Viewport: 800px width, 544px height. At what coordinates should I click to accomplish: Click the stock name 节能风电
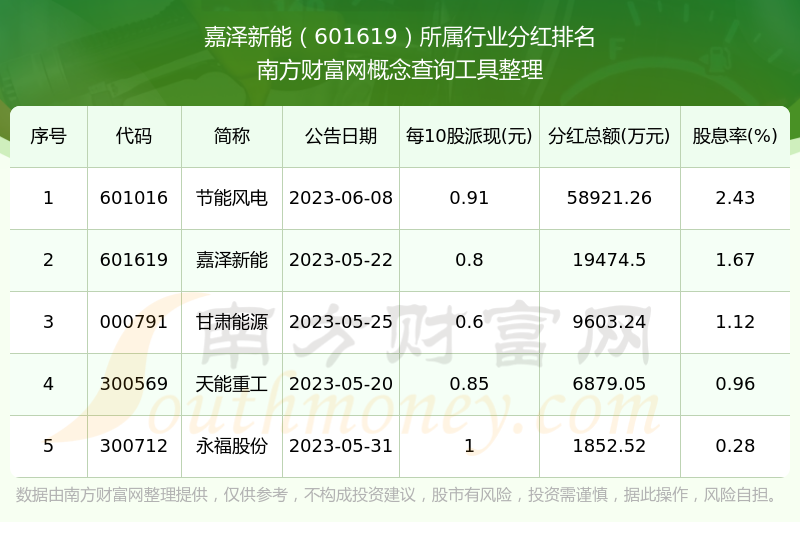[x=232, y=198]
